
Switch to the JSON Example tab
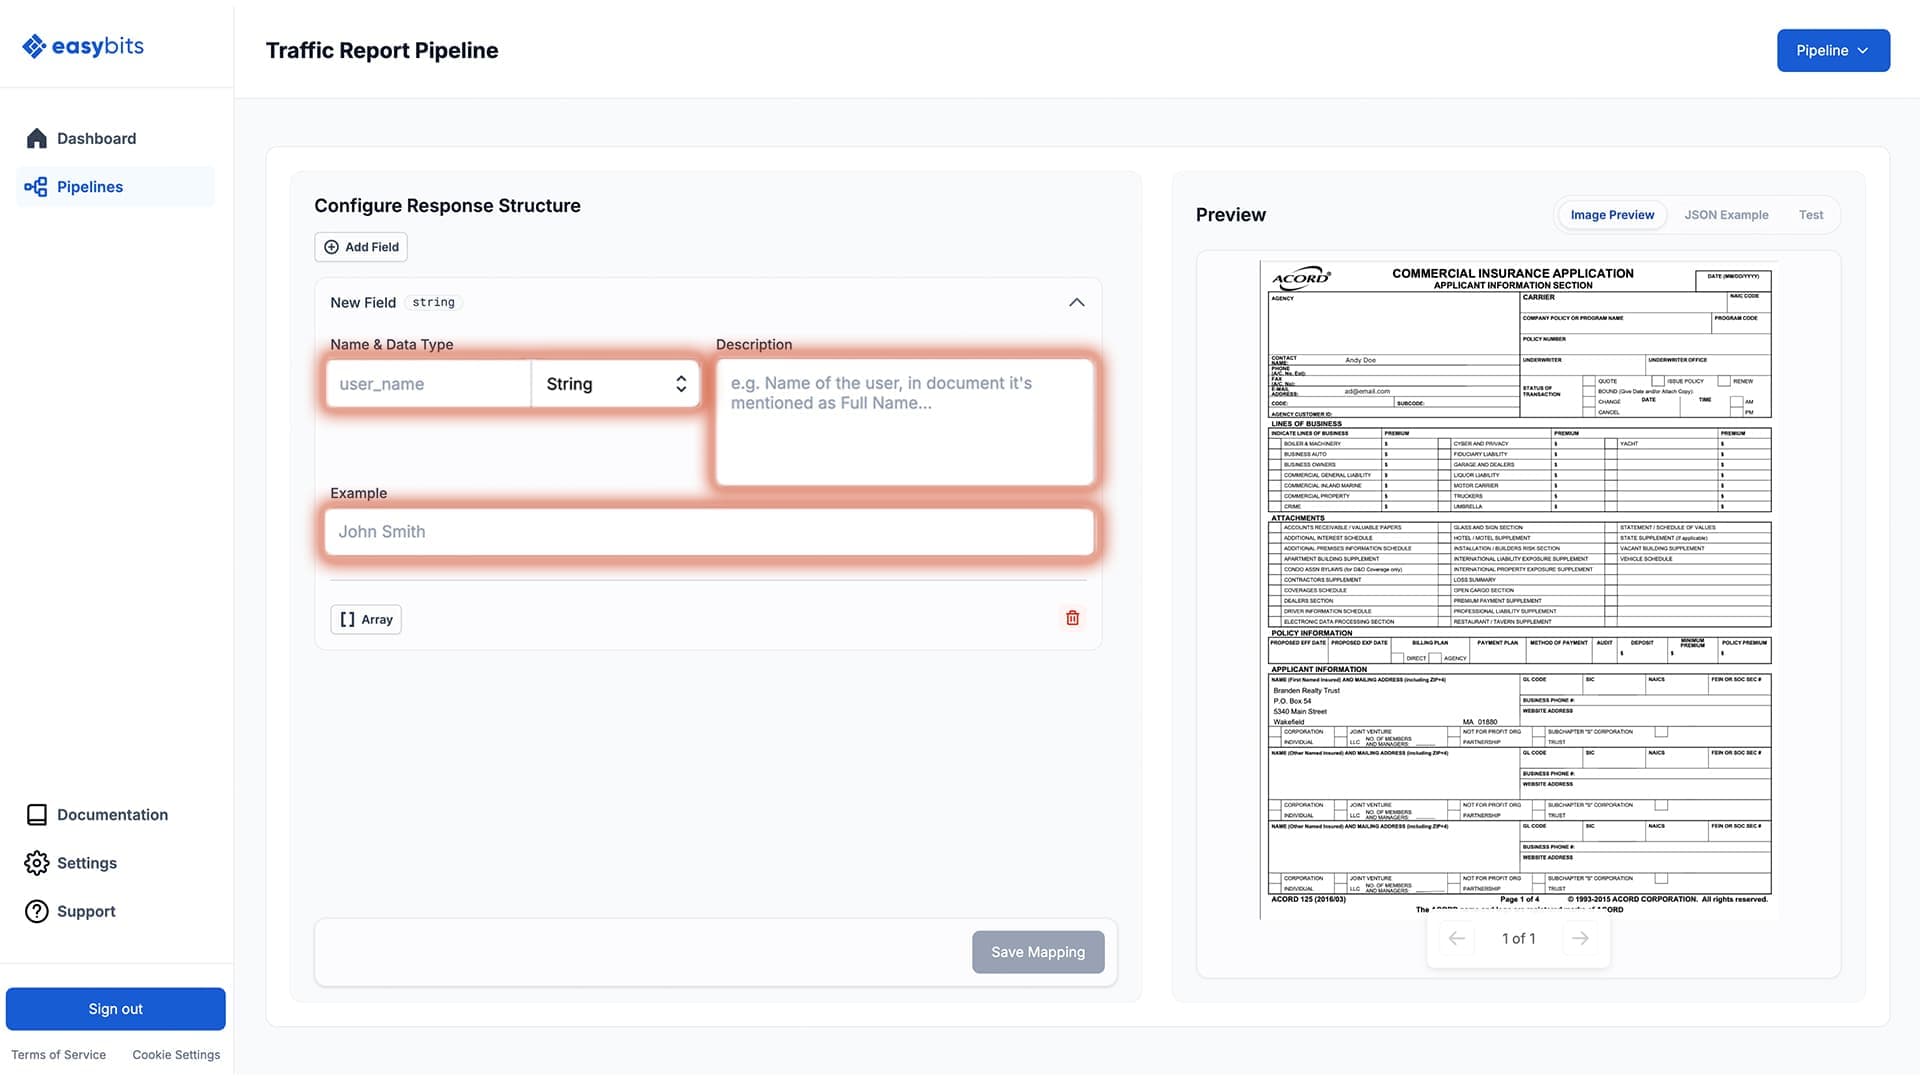click(1726, 215)
